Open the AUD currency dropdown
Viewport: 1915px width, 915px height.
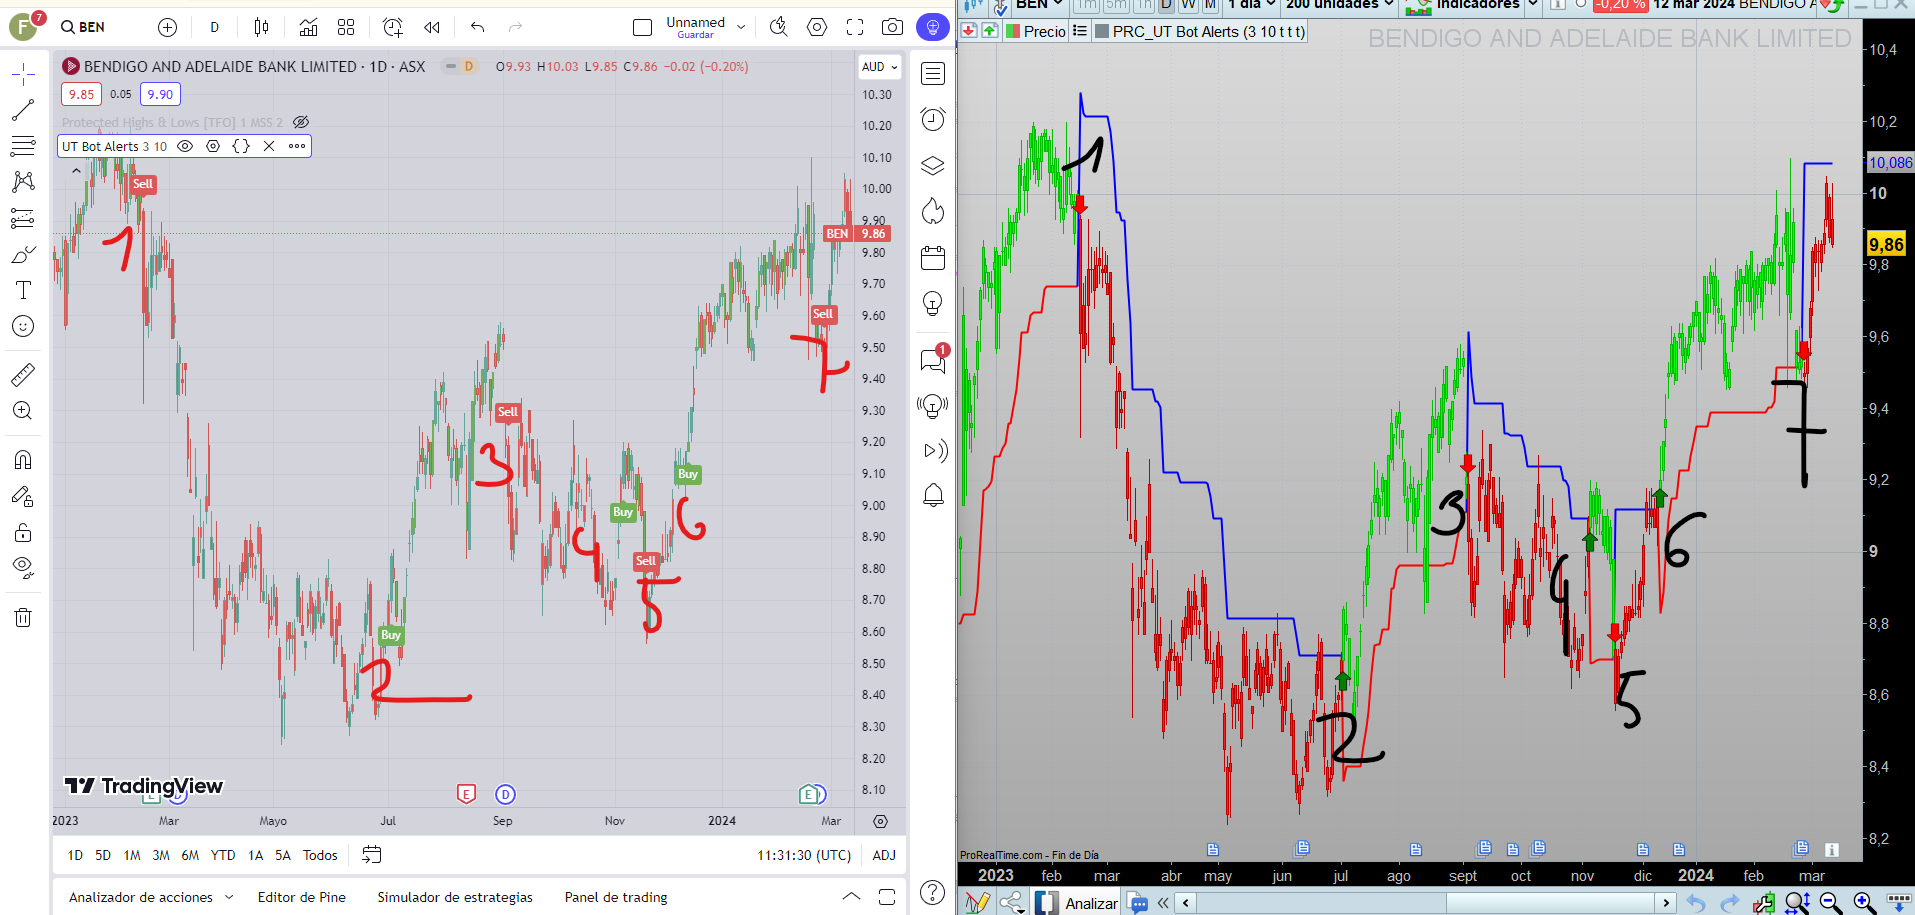880,67
